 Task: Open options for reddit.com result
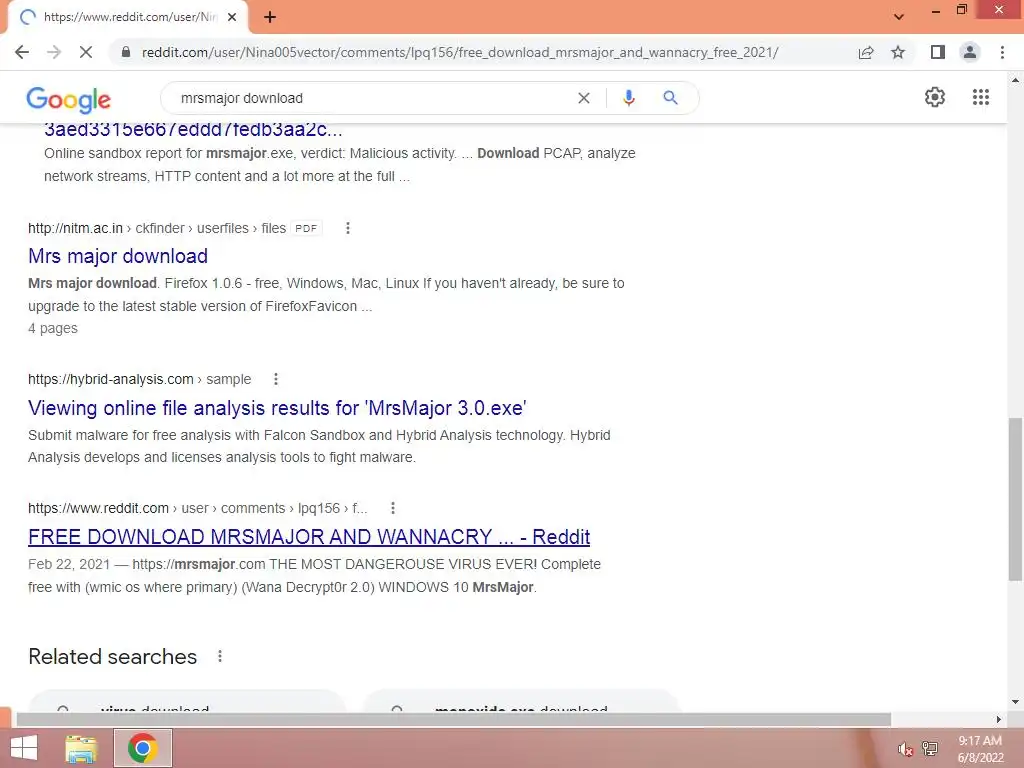392,508
